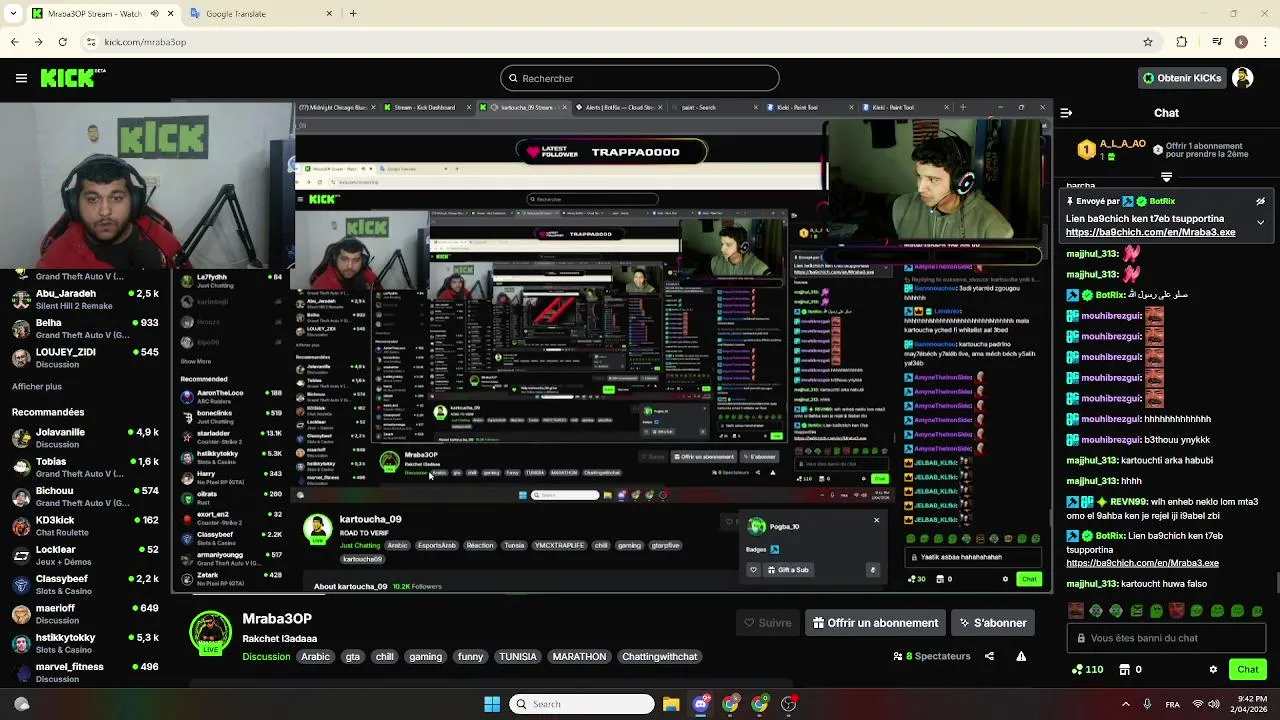Select the MARATHON tag
The width and height of the screenshot is (1280, 720).
pyautogui.click(x=579, y=657)
